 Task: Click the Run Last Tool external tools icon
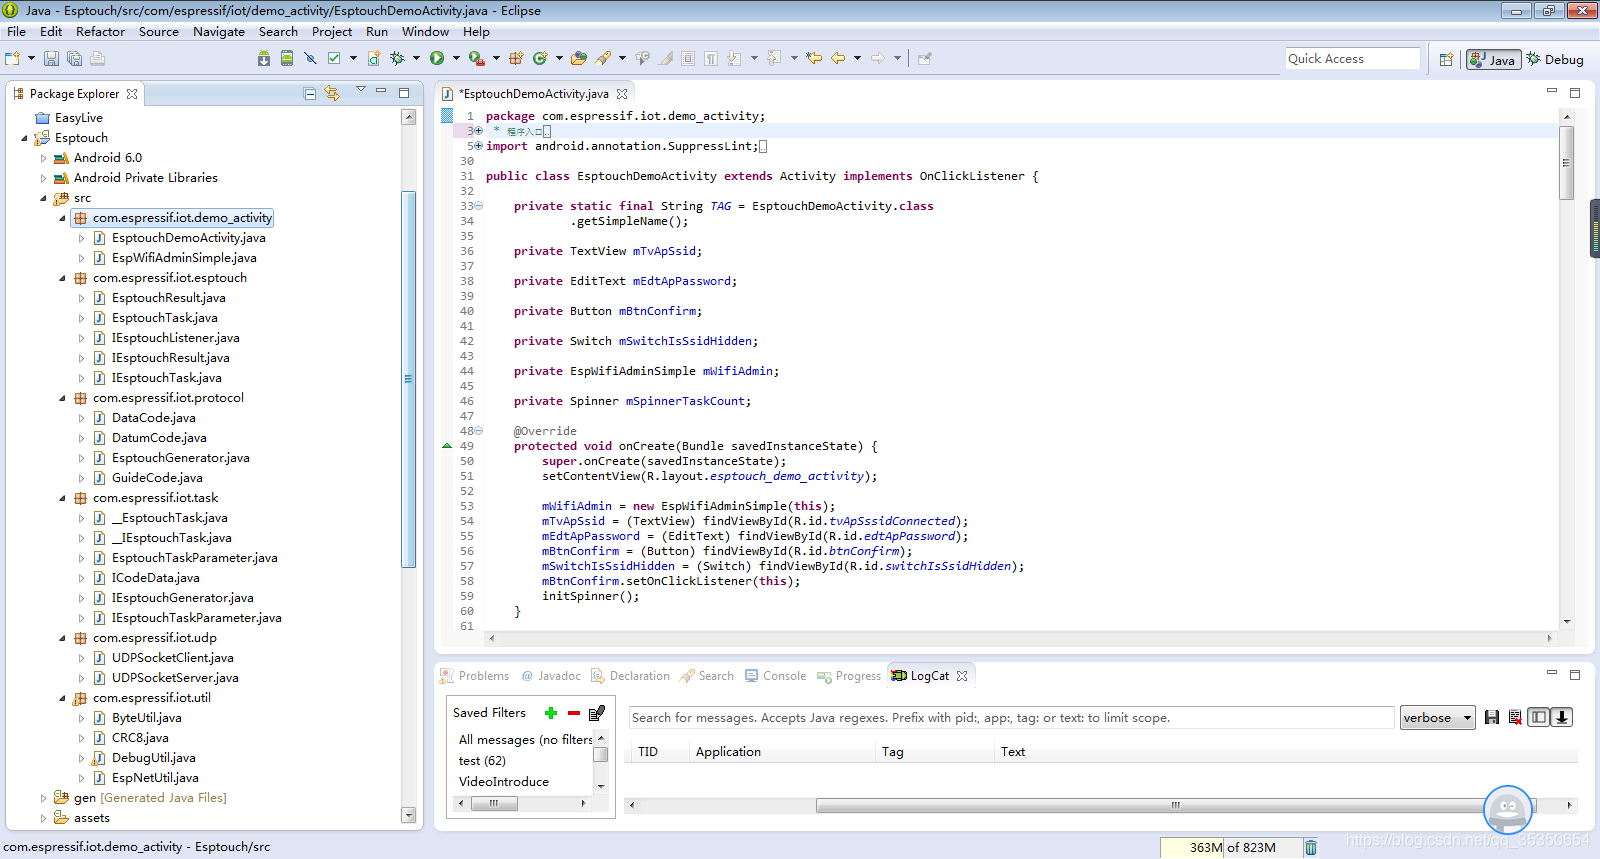point(477,59)
